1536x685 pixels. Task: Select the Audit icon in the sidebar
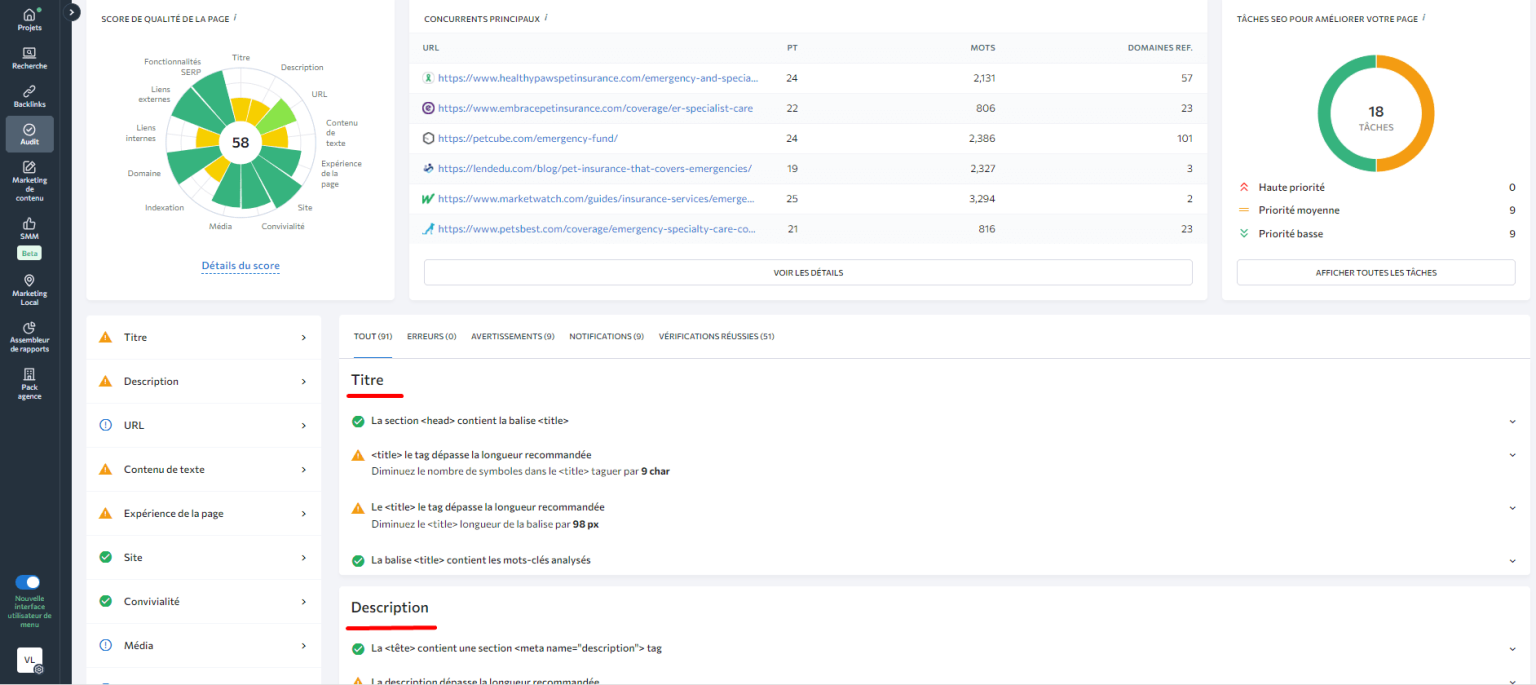[29, 133]
